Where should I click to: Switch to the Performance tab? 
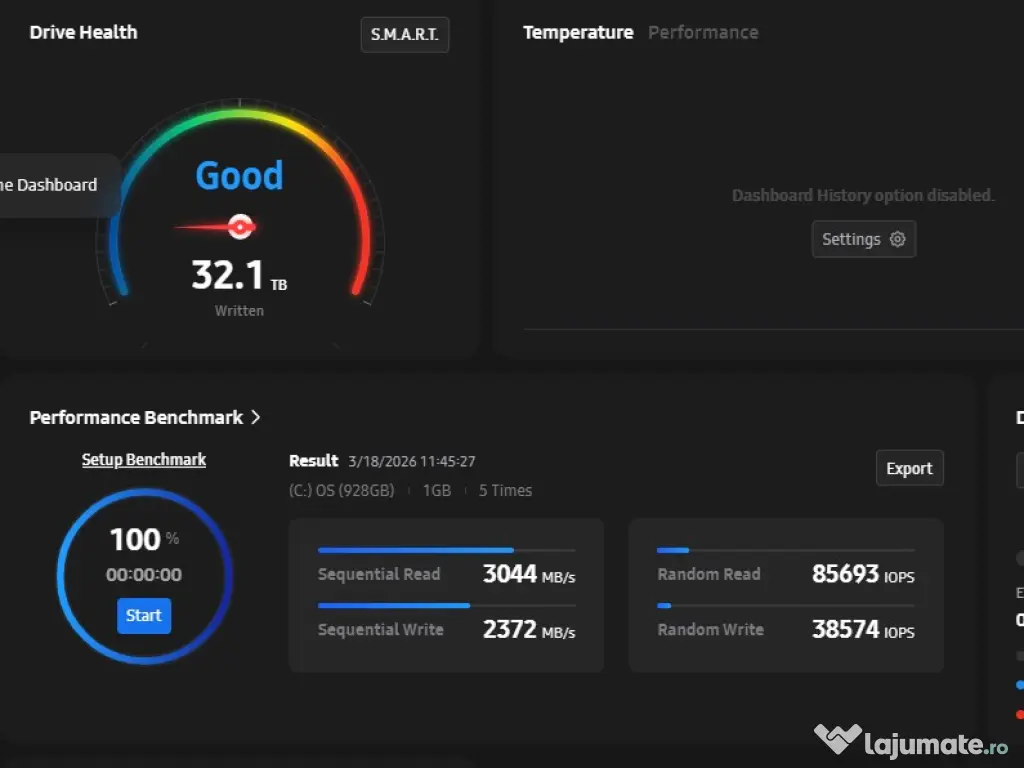[x=703, y=32]
